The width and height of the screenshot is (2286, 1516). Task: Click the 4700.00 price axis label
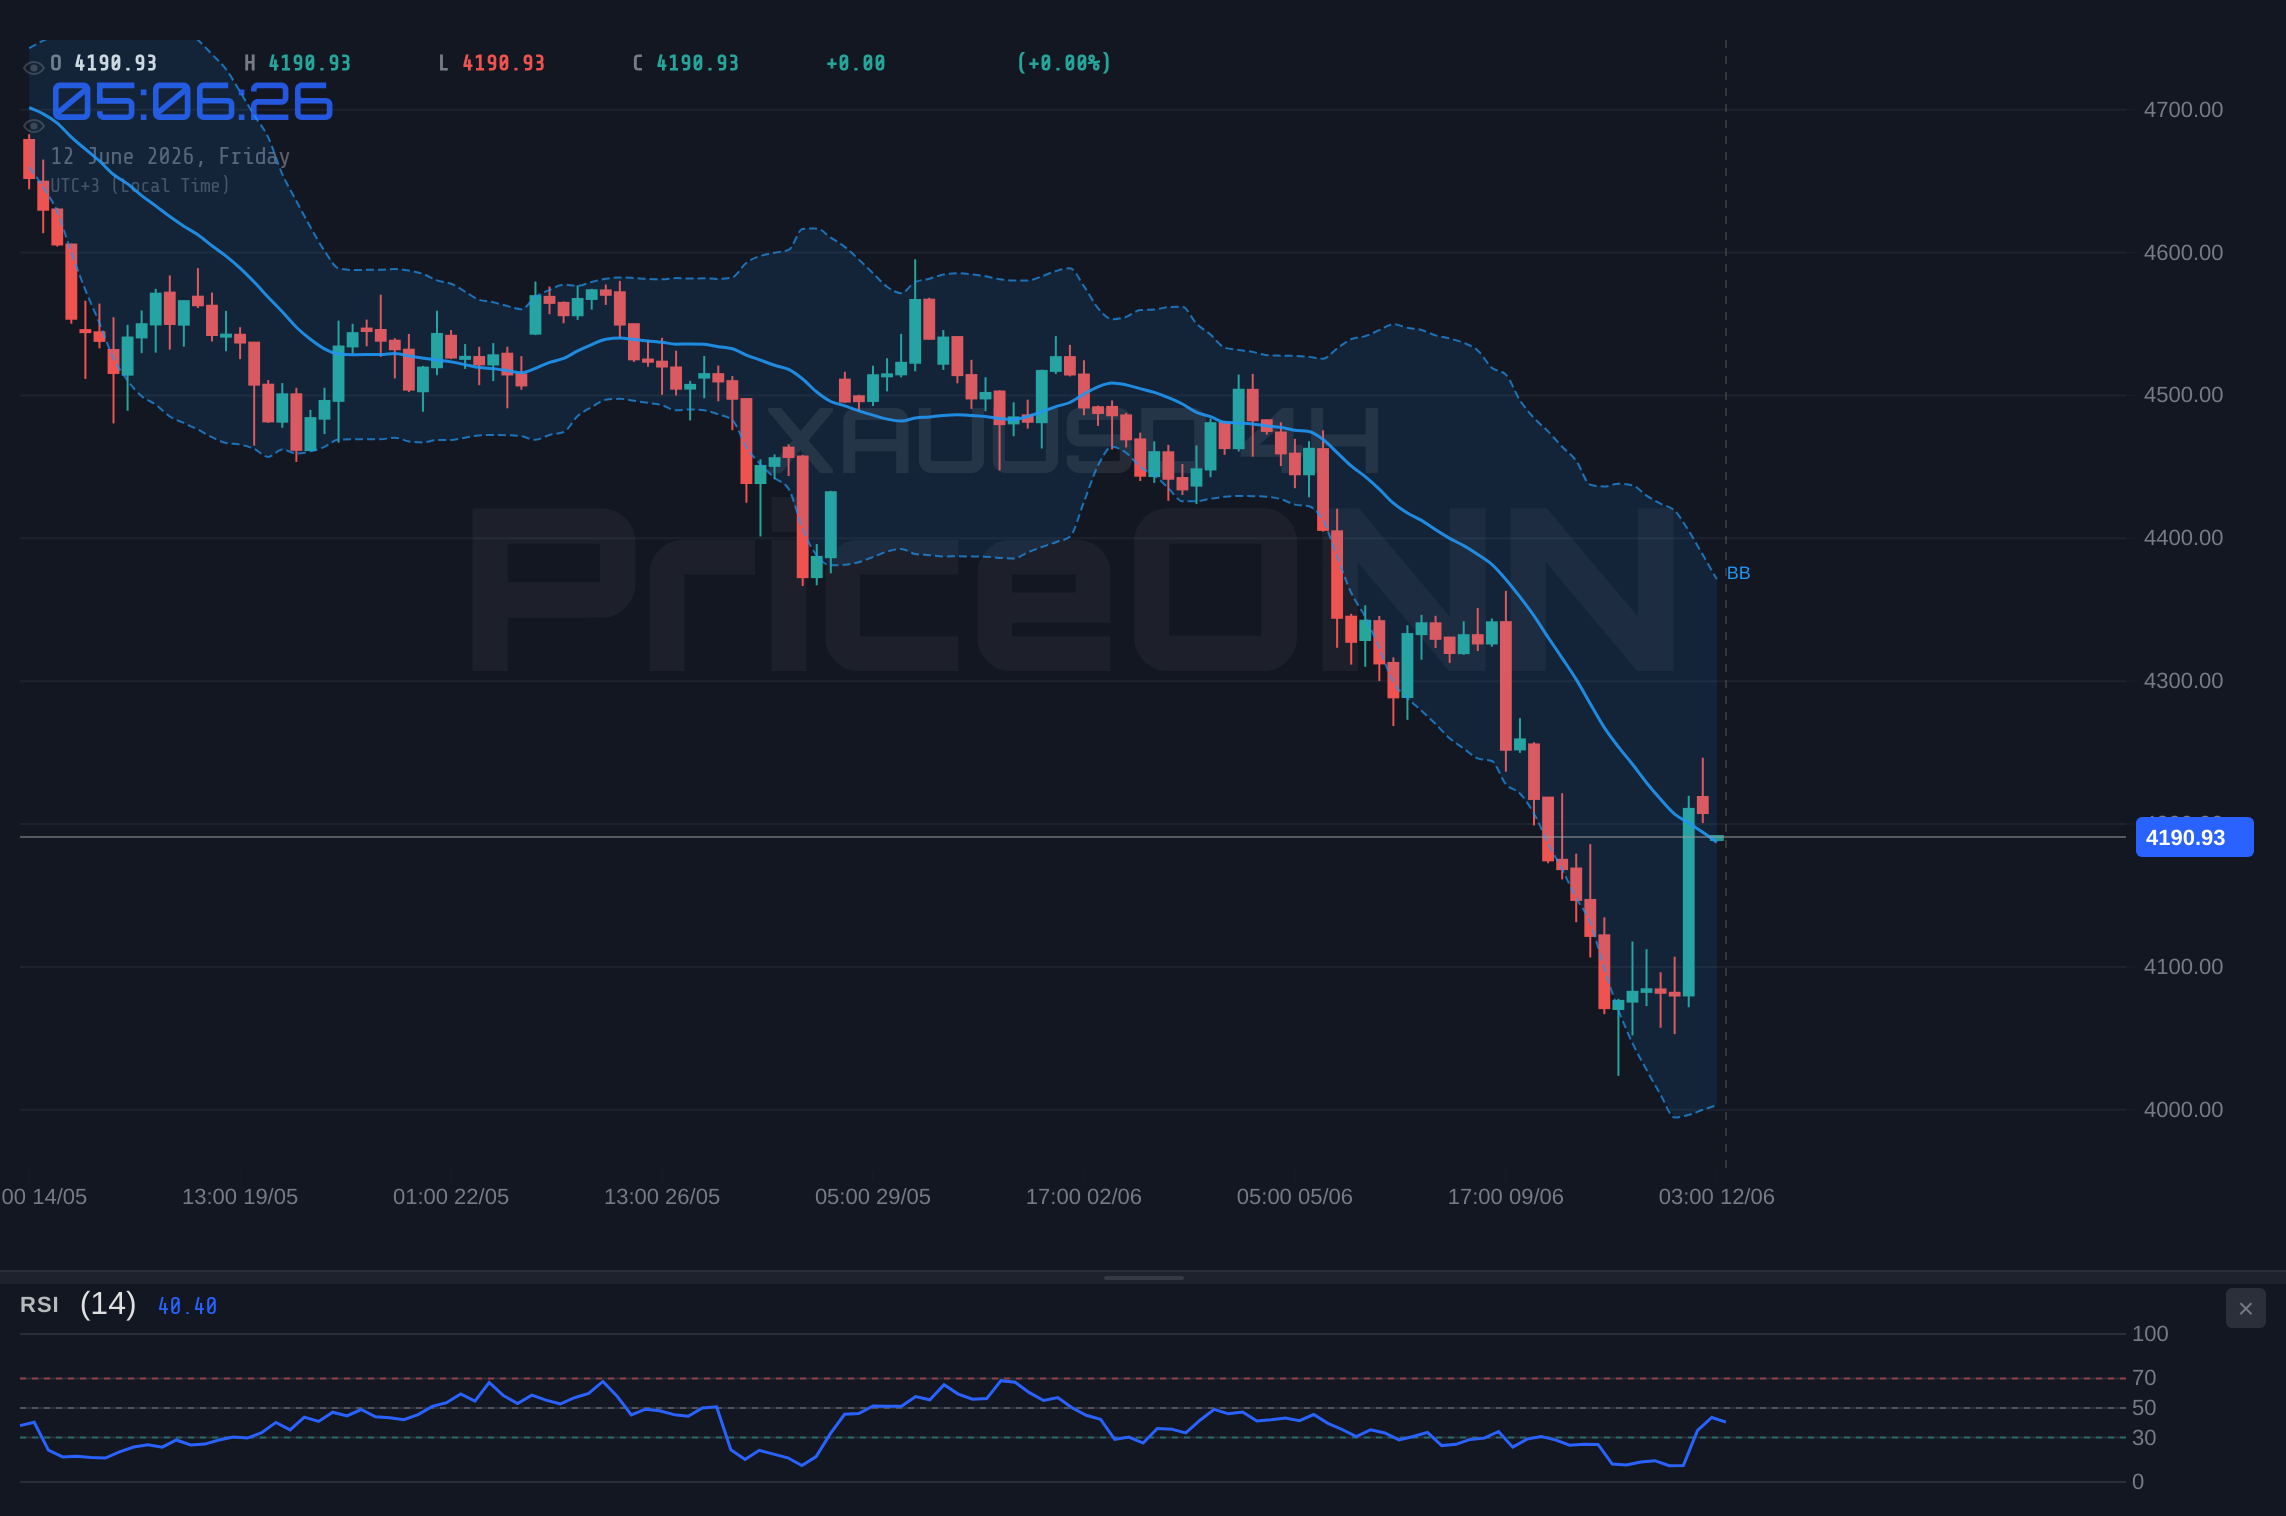point(2183,110)
